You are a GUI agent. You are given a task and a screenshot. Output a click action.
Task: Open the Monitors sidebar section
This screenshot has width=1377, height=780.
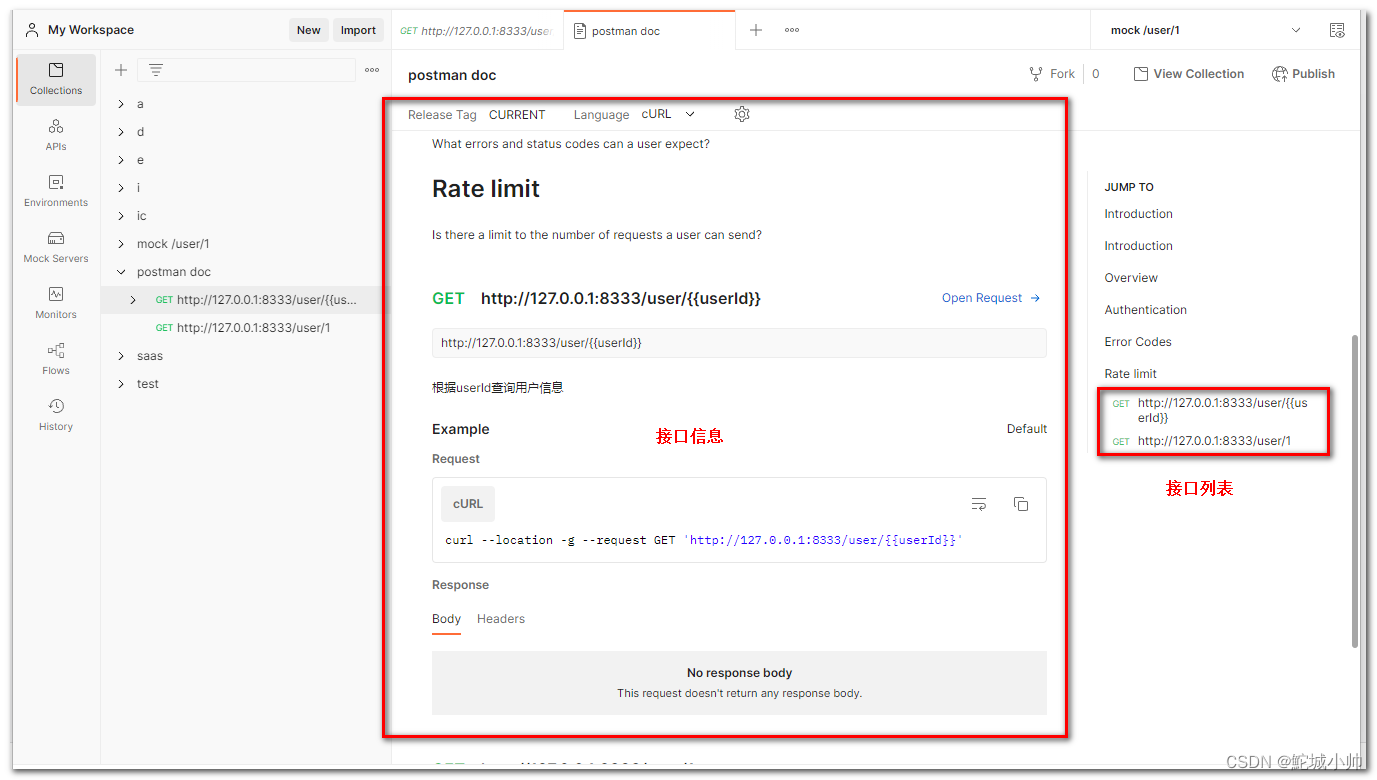point(56,303)
